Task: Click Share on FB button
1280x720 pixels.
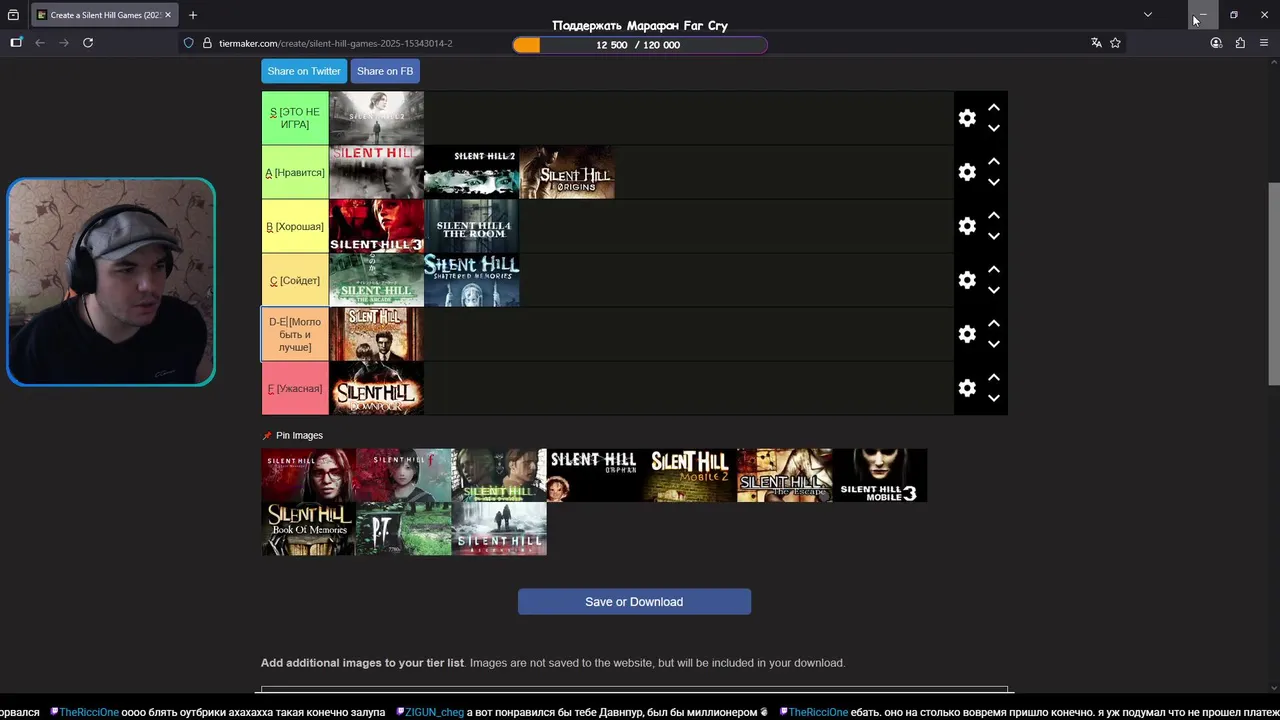Action: click(385, 71)
